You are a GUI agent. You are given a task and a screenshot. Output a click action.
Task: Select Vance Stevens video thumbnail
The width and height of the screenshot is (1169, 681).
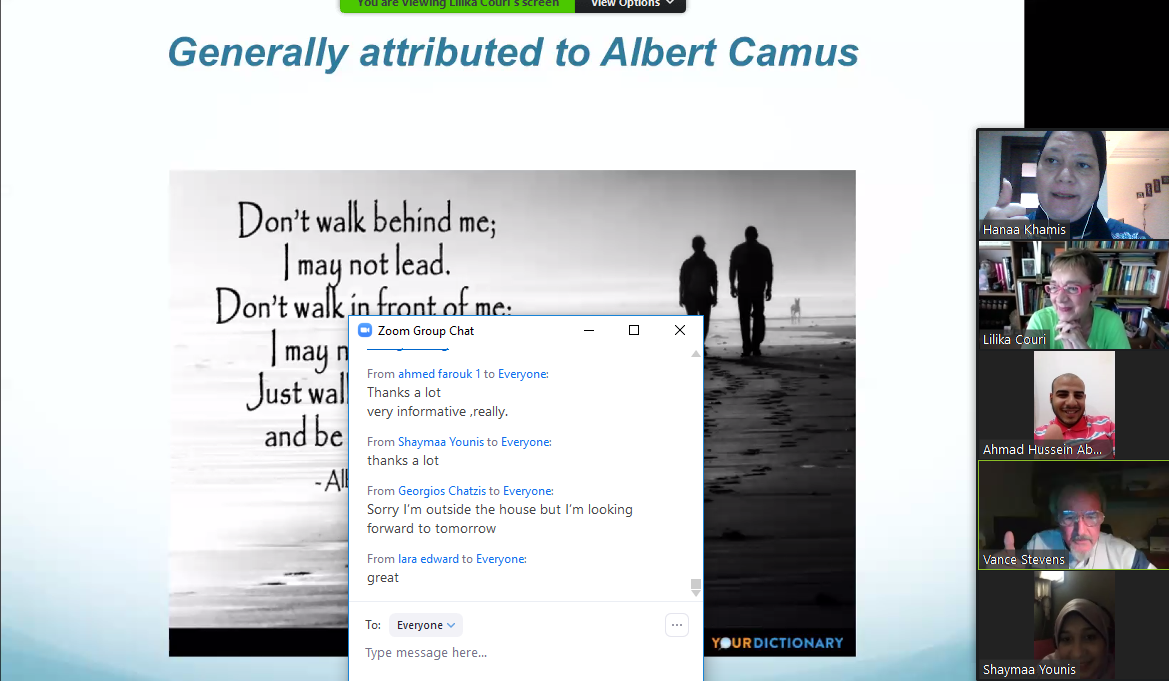[x=1073, y=515]
